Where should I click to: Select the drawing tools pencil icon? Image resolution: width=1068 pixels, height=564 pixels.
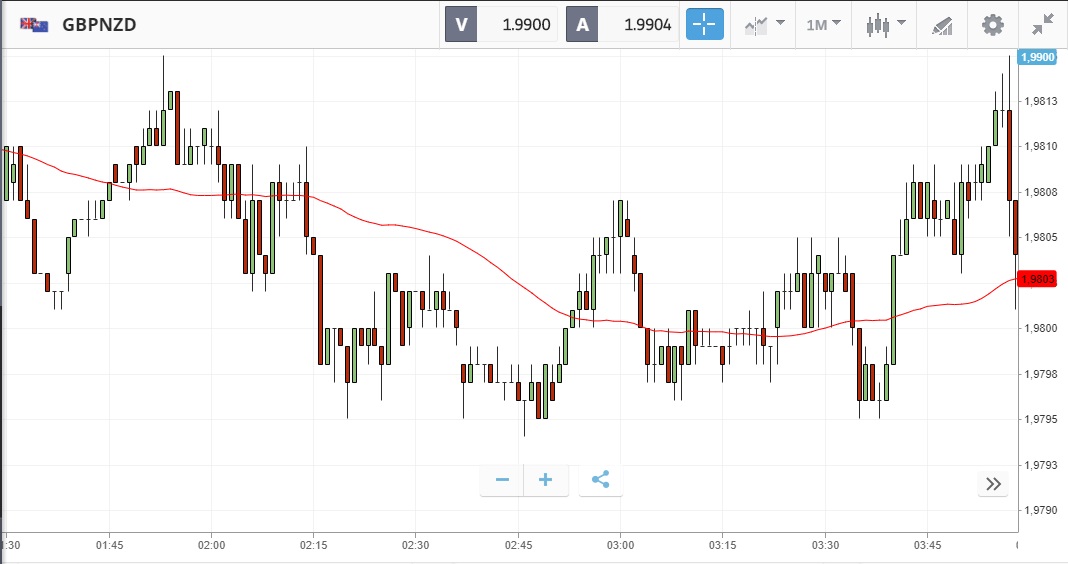pyautogui.click(x=942, y=25)
